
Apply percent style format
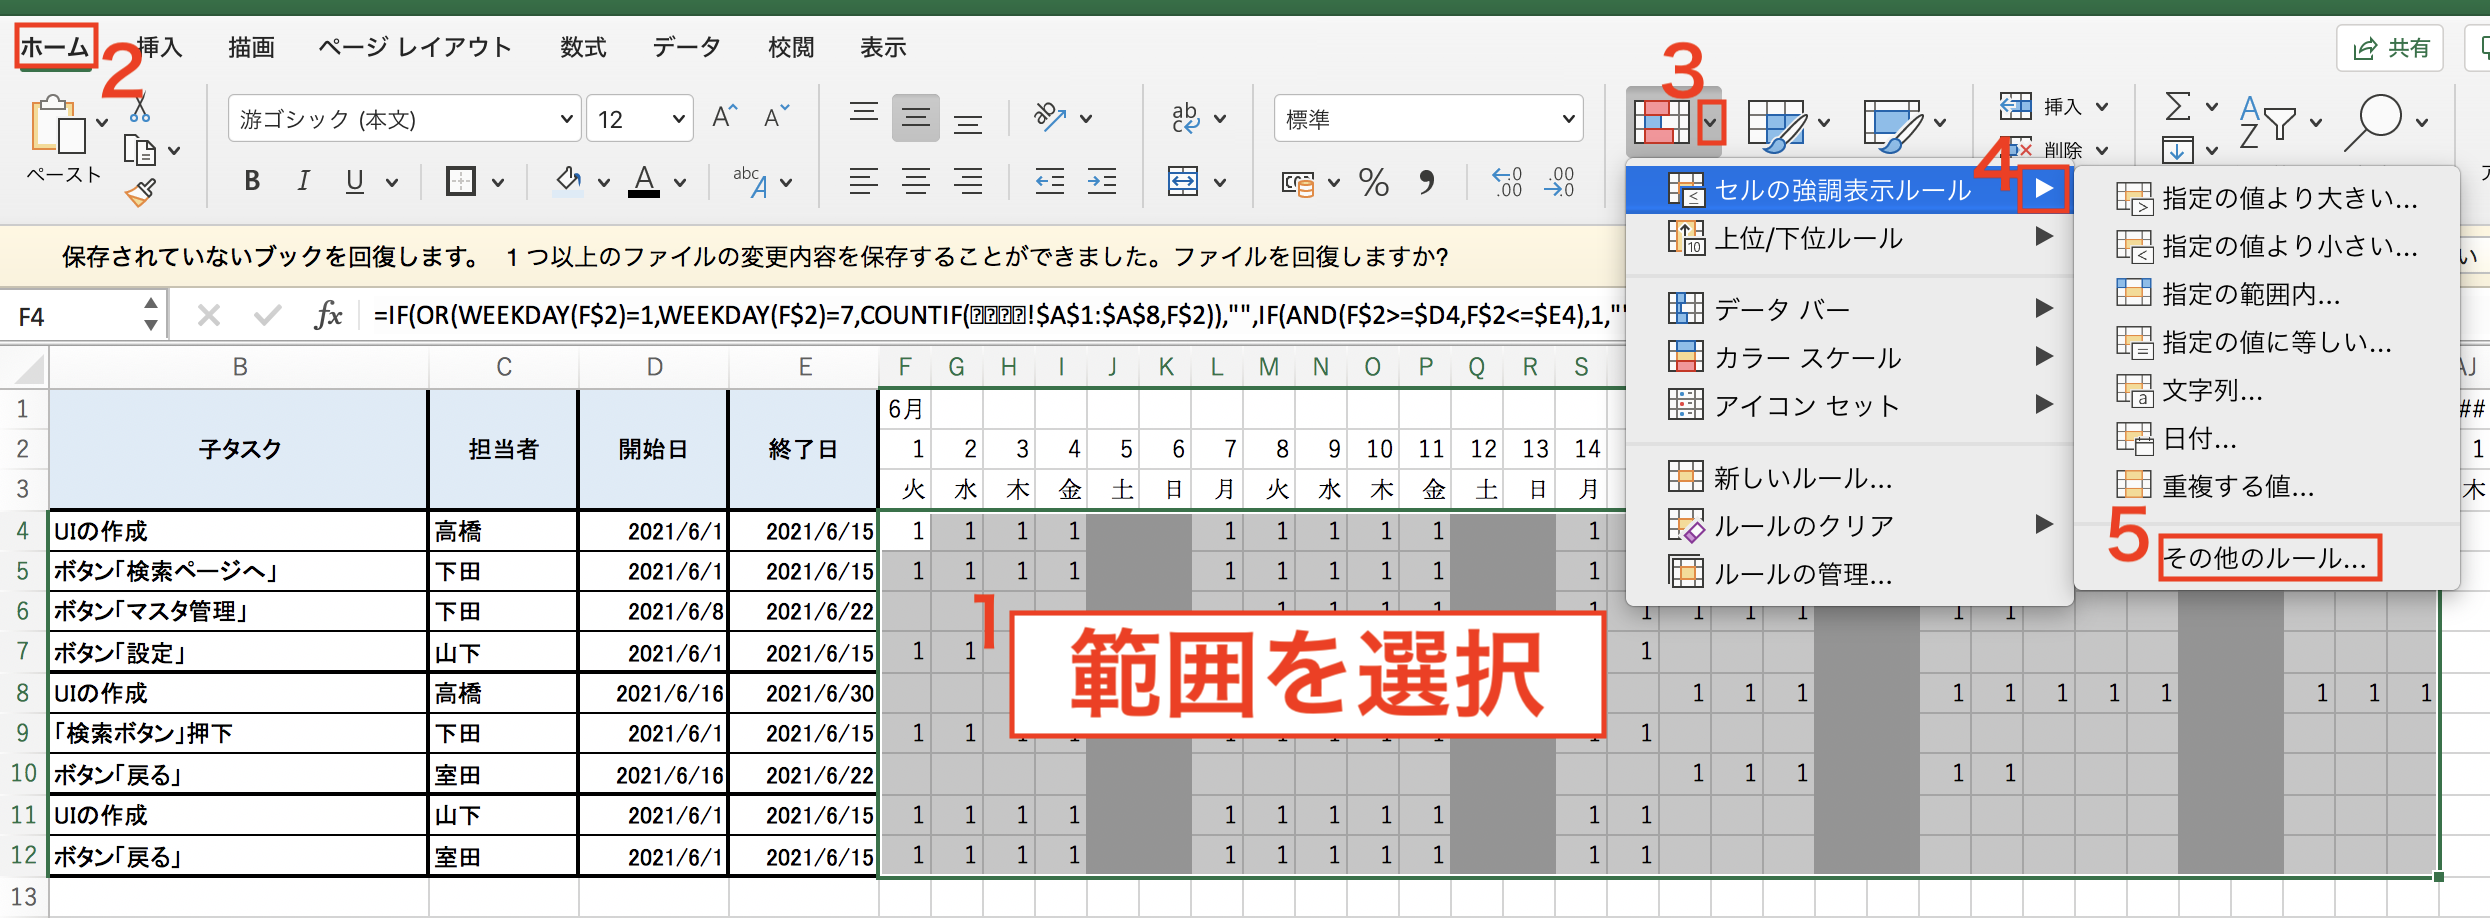point(1373,182)
